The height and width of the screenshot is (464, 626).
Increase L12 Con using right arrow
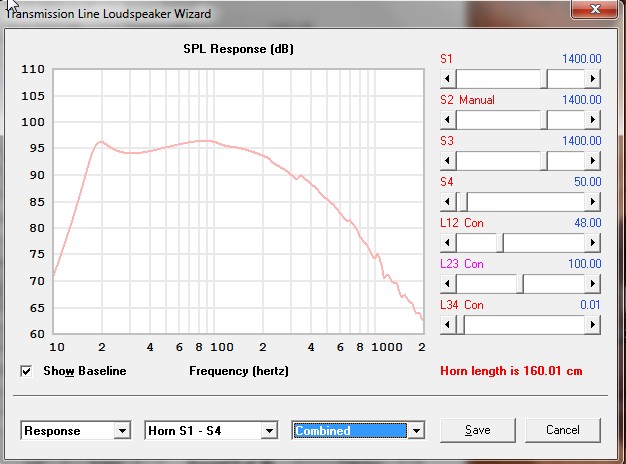point(593,243)
